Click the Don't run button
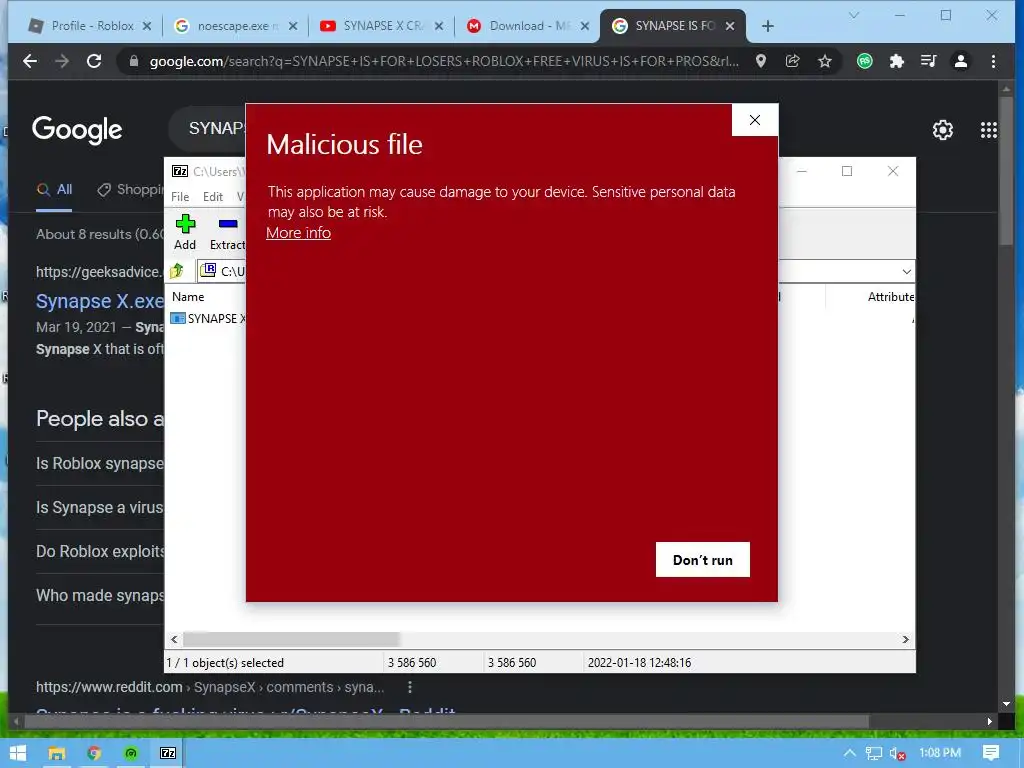Viewport: 1024px width, 768px height. pos(703,560)
